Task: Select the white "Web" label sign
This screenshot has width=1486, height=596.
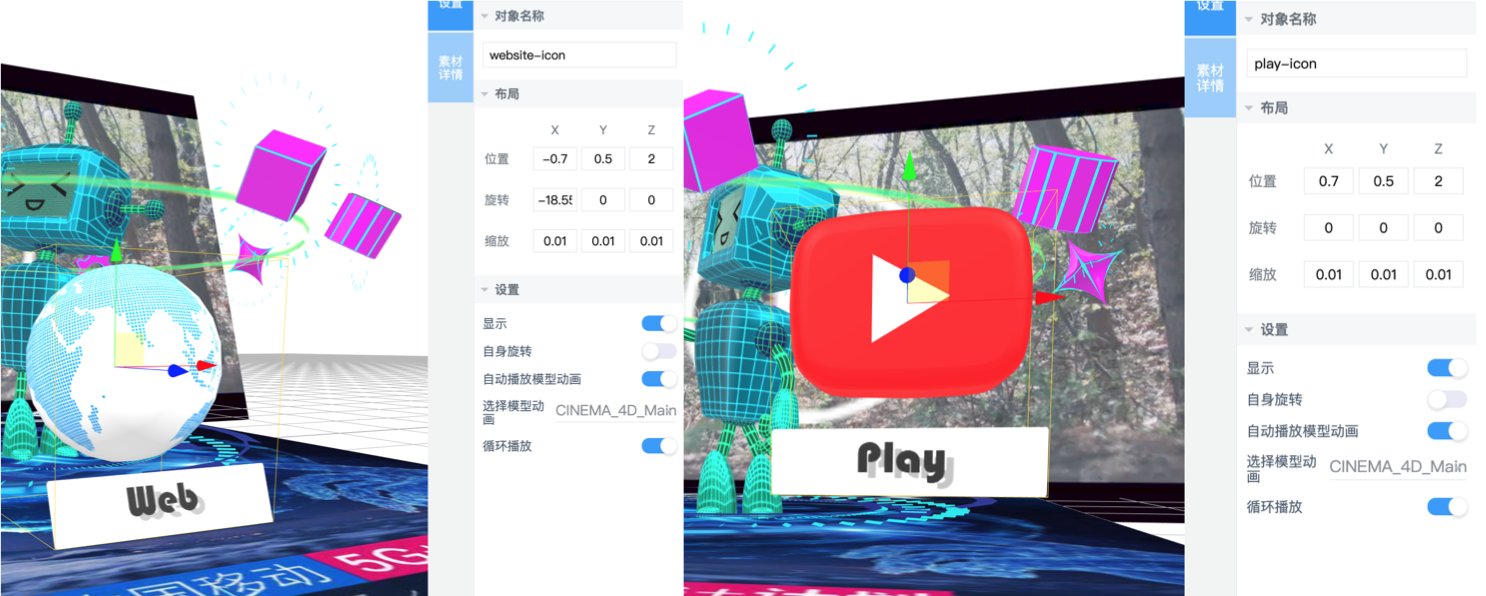Action: 160,503
